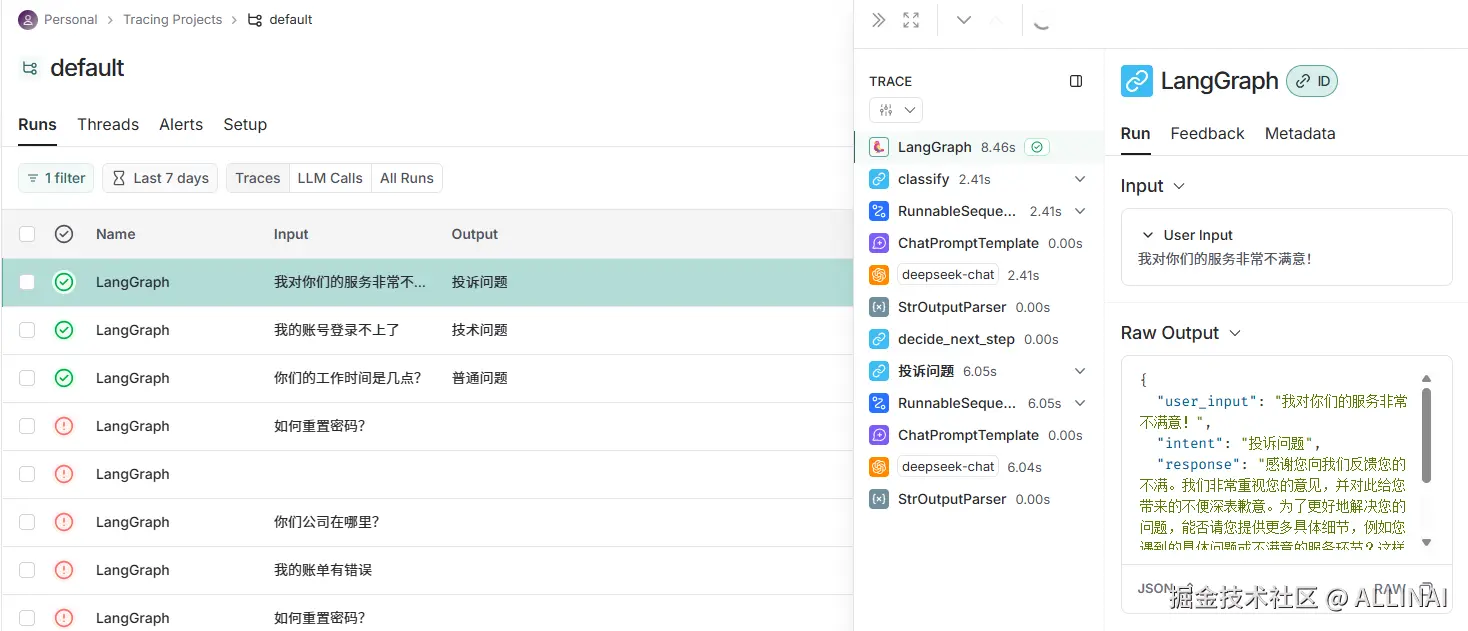The height and width of the screenshot is (631, 1468).
Task: Click the Name column header
Action: (116, 234)
